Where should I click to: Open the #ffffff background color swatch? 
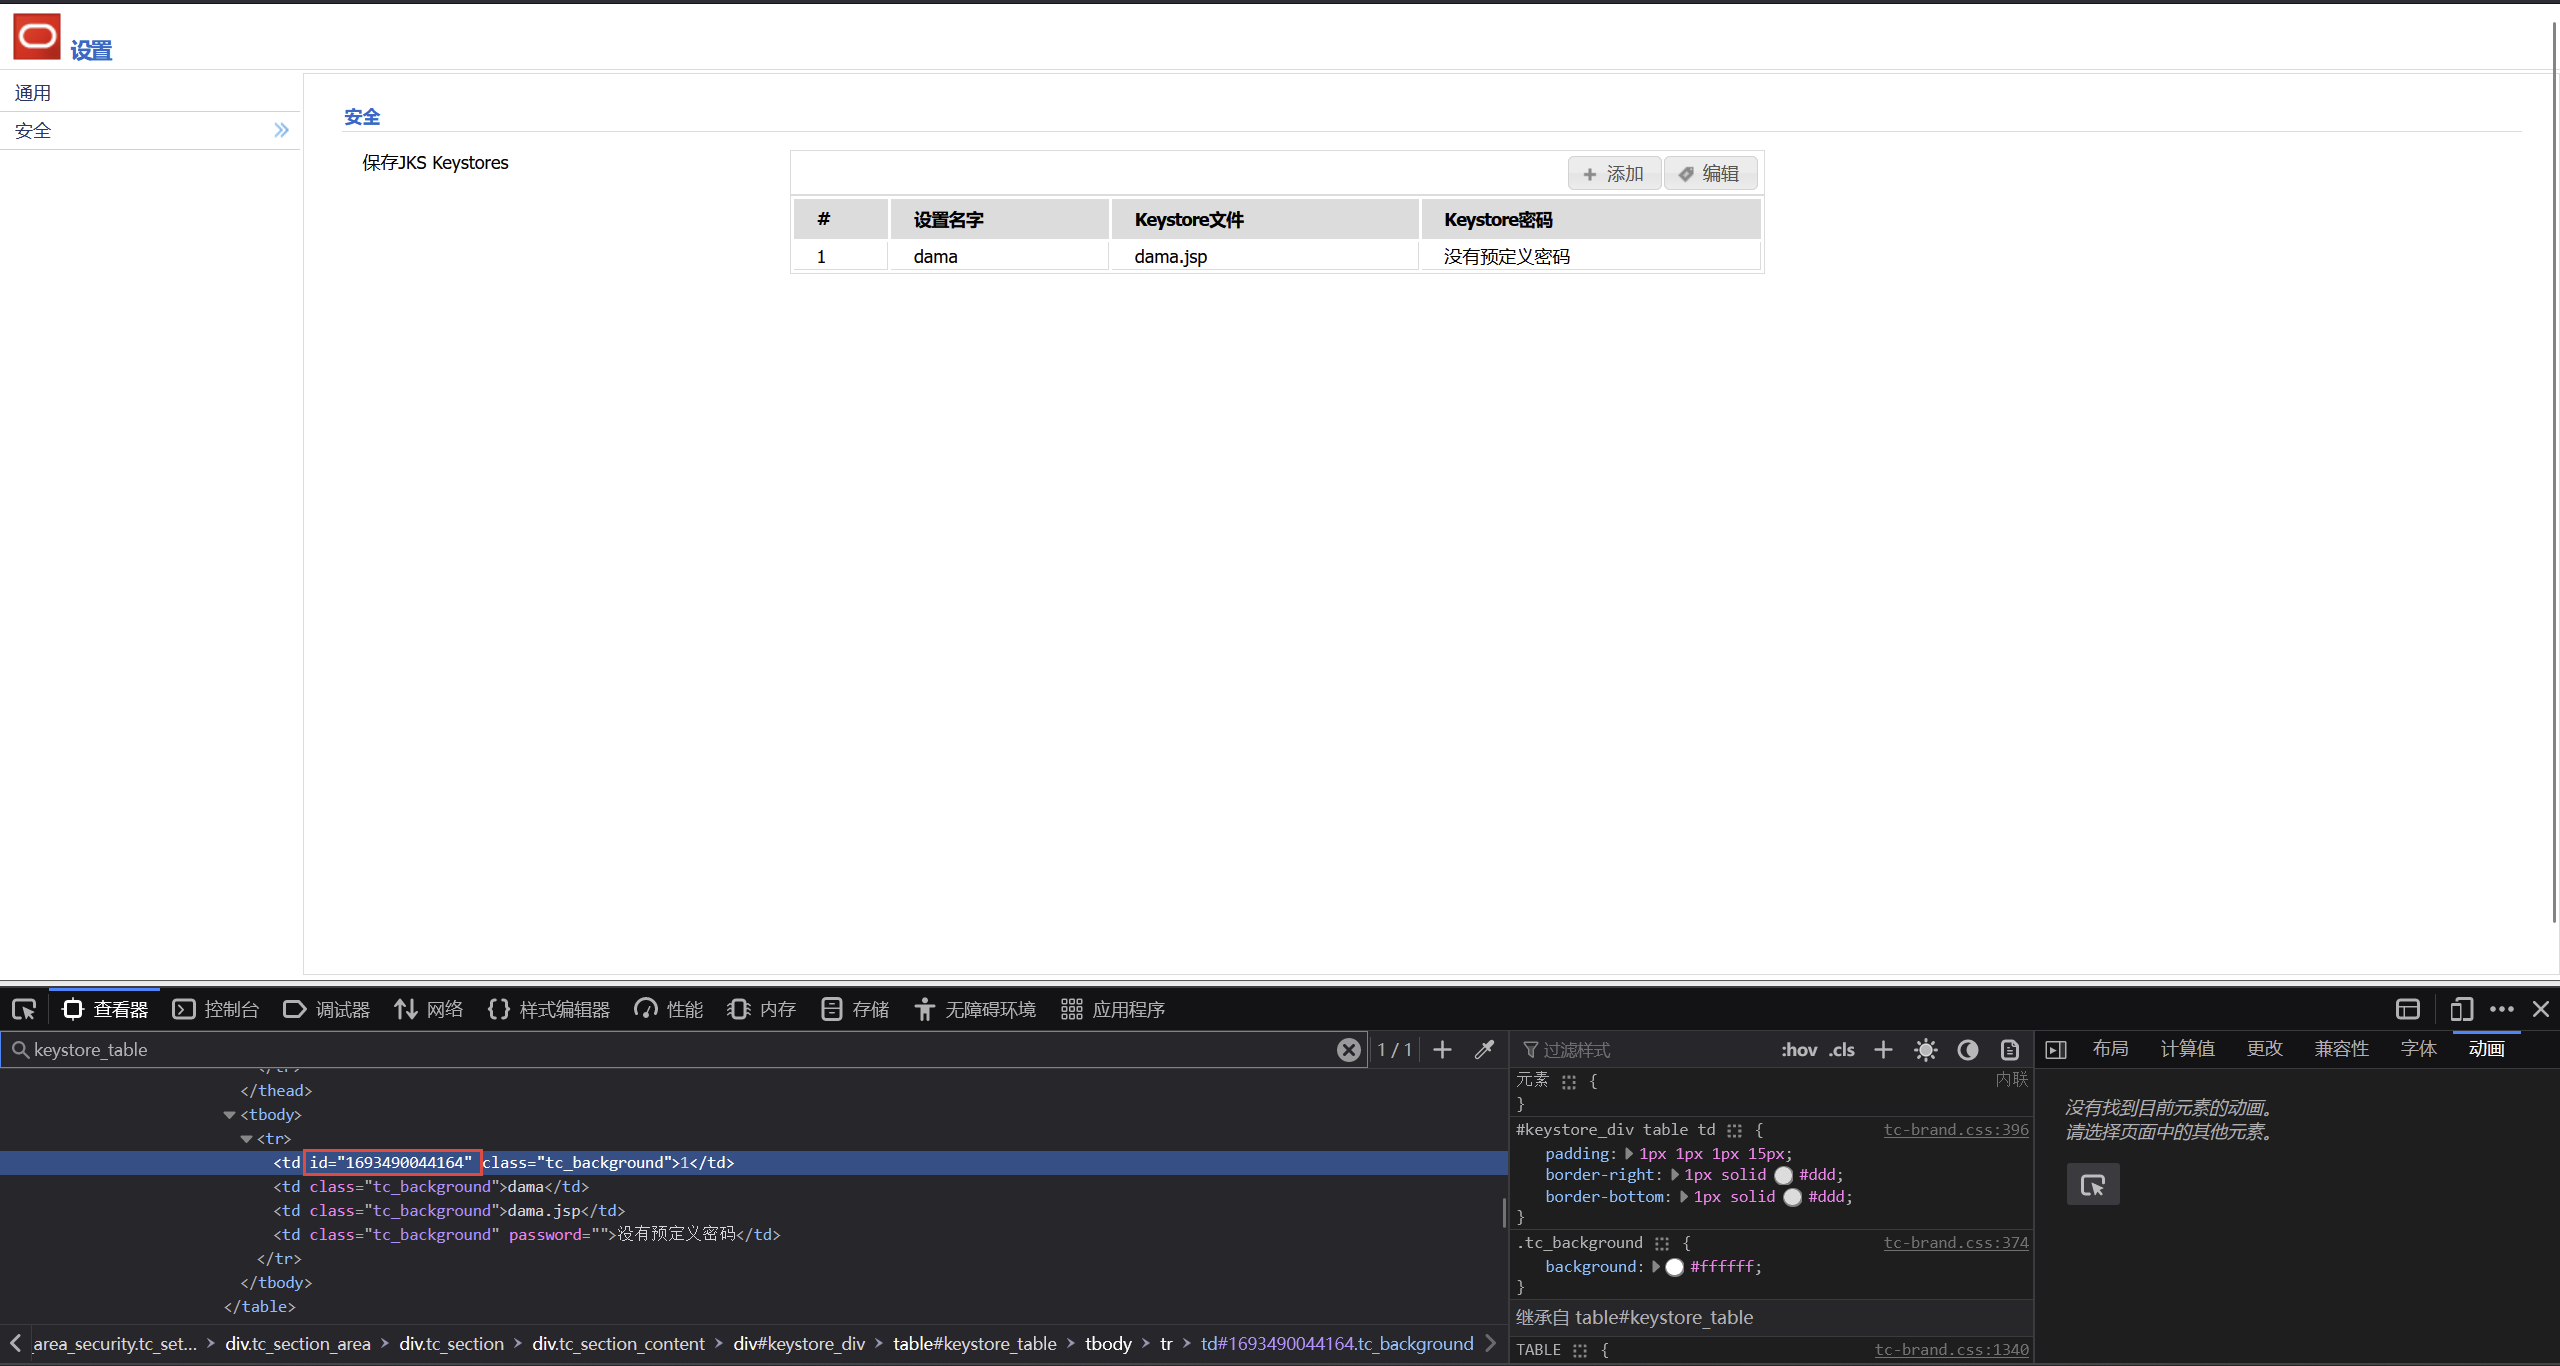[x=1675, y=1268]
